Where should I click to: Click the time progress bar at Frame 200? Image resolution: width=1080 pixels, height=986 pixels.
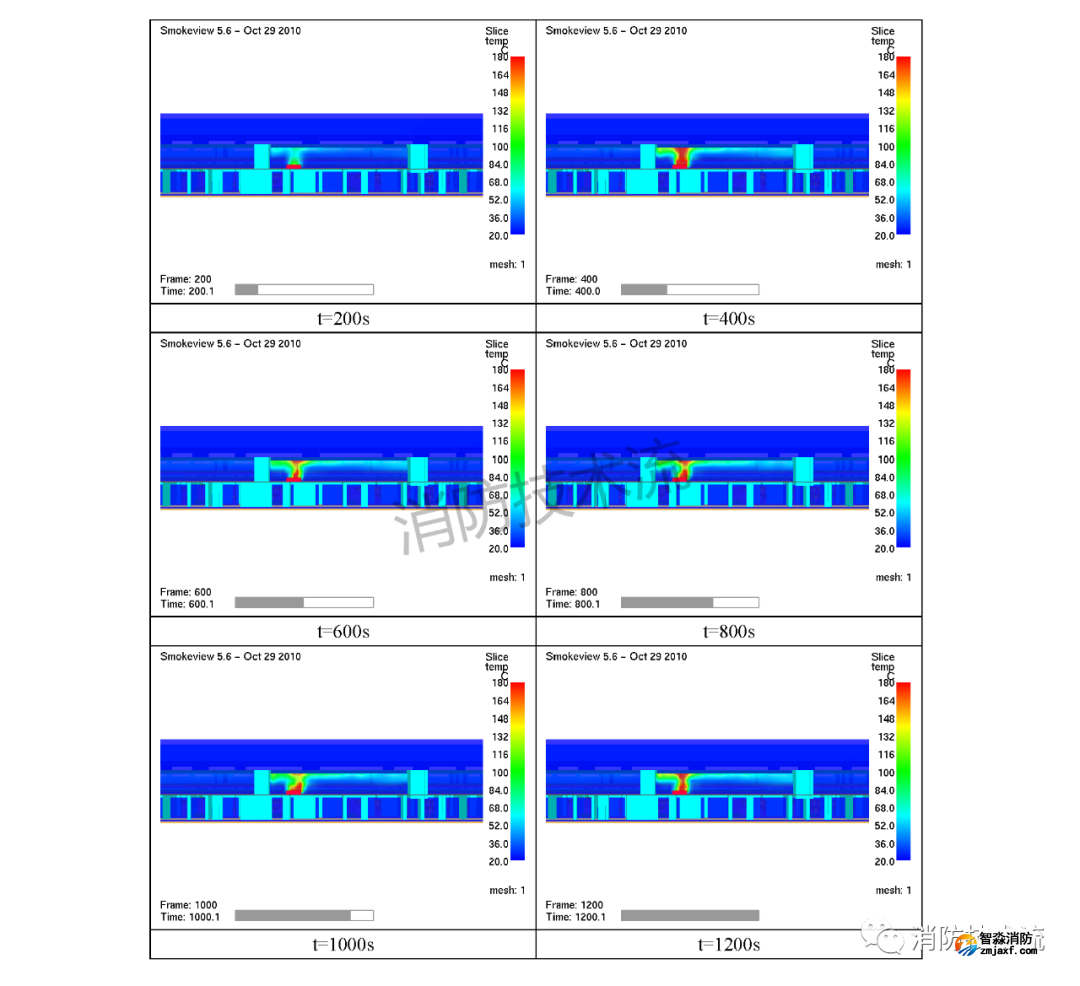[304, 290]
